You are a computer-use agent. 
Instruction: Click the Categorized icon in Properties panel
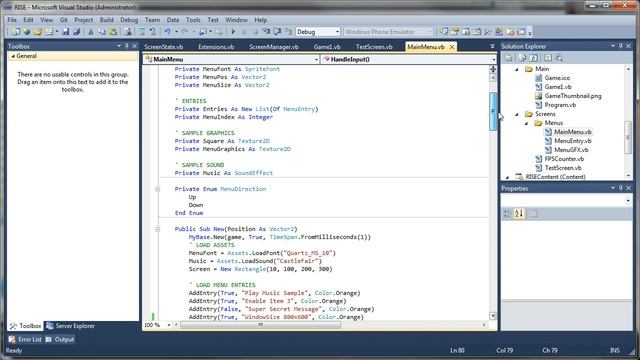tap(507, 213)
